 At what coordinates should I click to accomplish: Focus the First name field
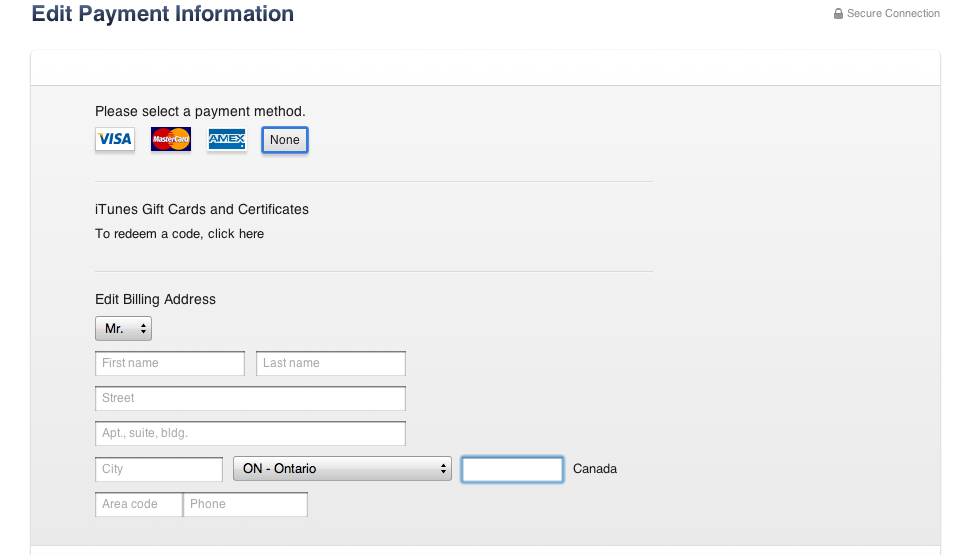tap(170, 363)
